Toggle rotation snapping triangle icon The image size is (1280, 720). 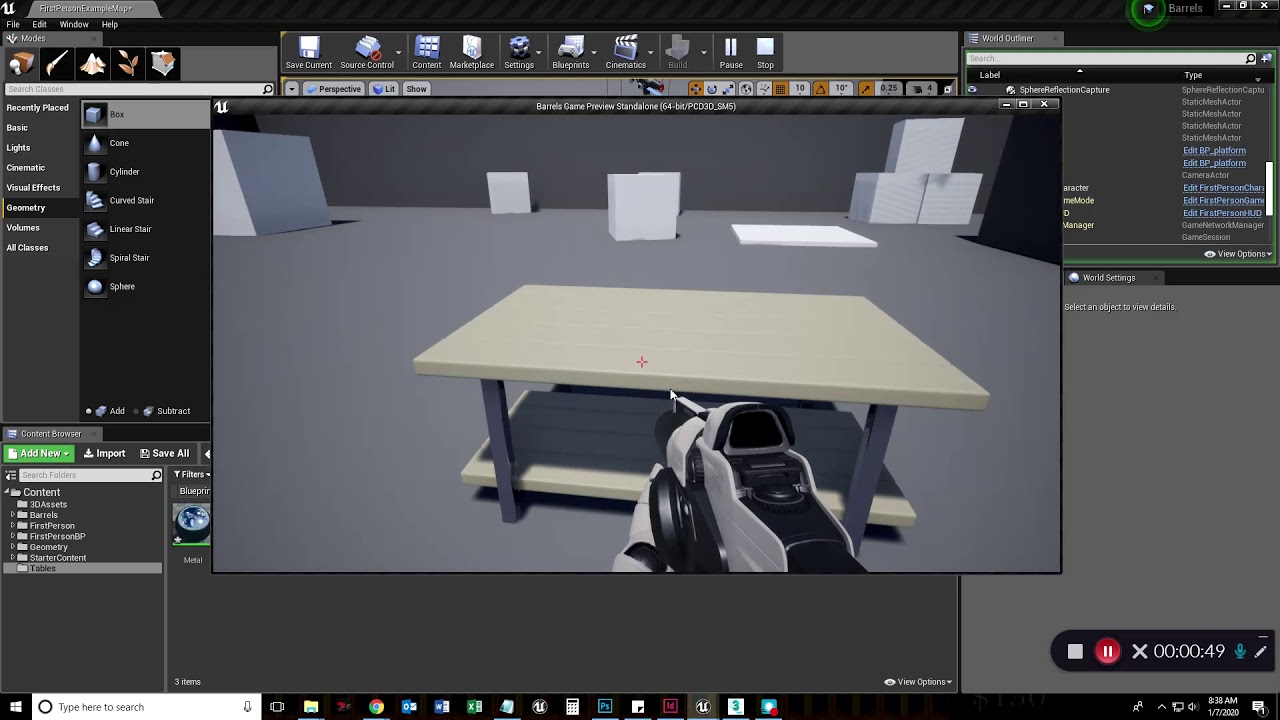coord(822,89)
